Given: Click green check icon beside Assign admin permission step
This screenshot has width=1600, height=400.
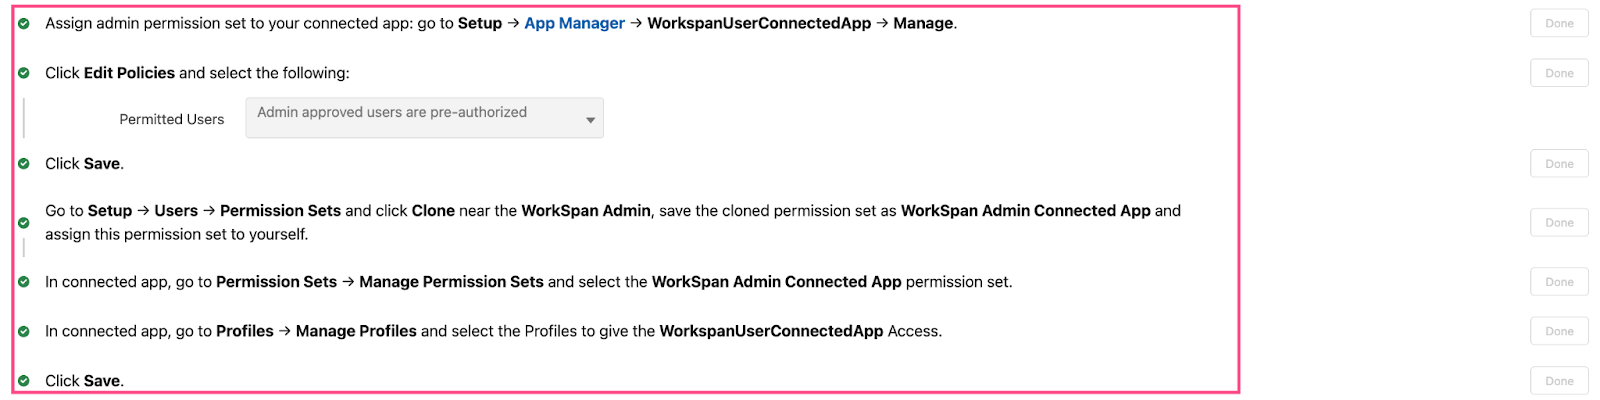Looking at the screenshot, I should click(24, 23).
